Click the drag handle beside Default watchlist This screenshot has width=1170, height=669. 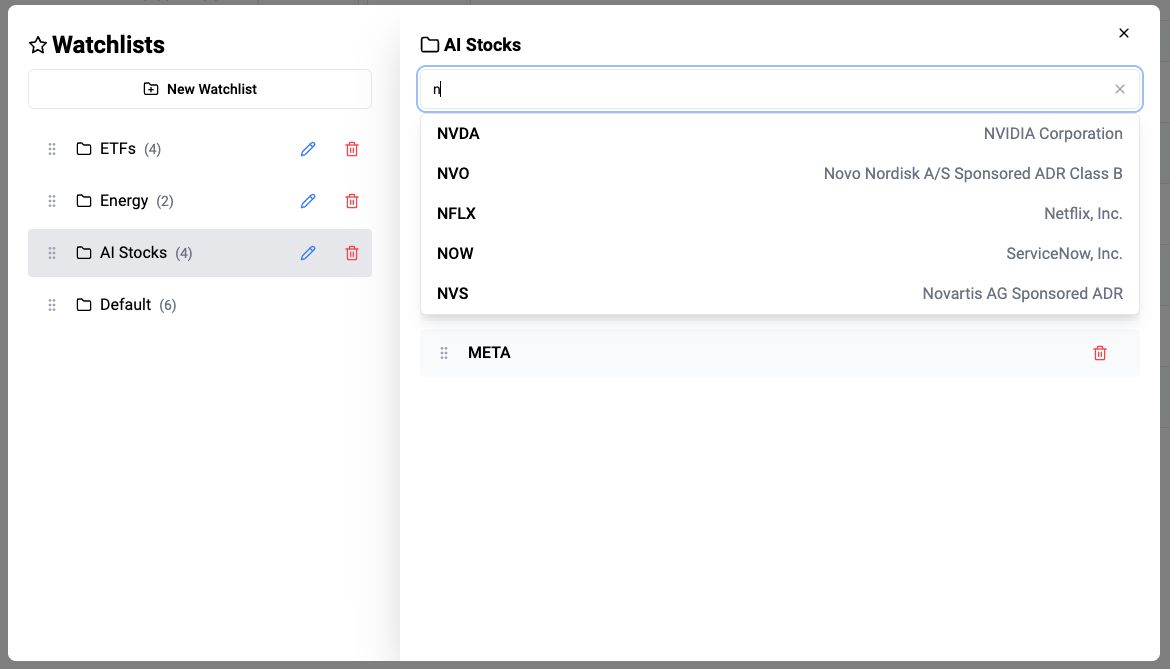click(x=52, y=305)
